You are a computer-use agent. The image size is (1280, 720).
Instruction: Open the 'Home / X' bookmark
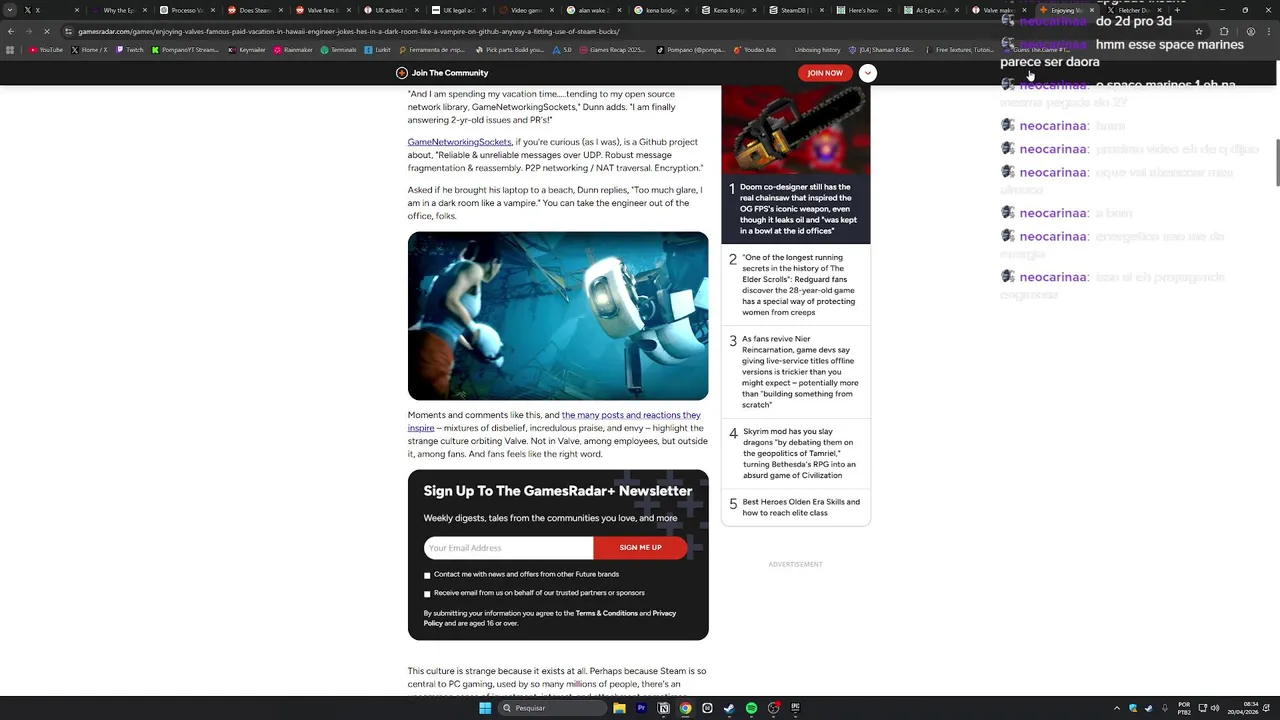click(x=89, y=50)
